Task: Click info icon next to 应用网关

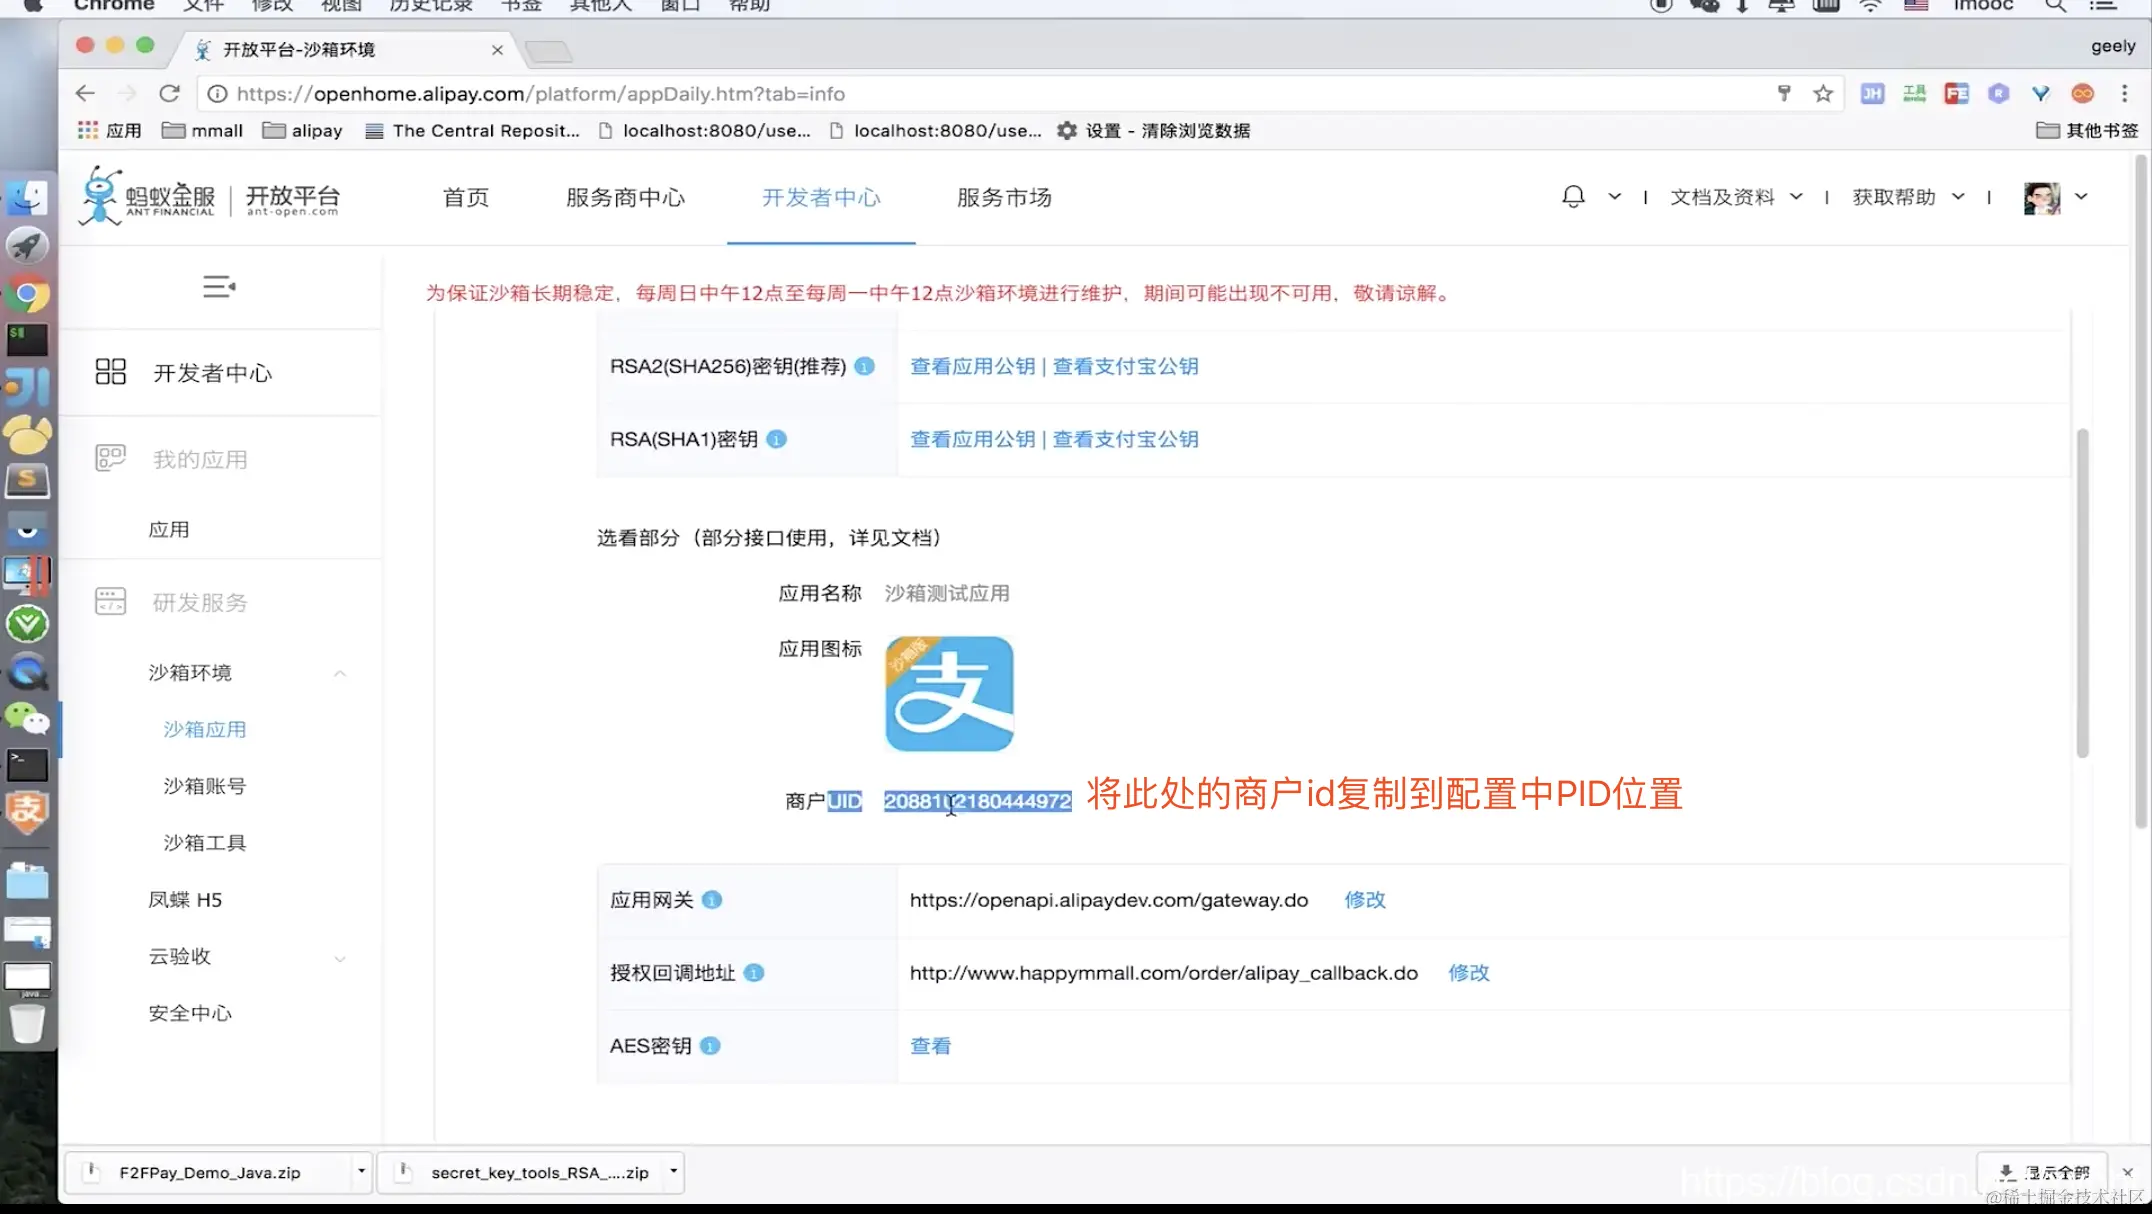Action: tap(712, 900)
